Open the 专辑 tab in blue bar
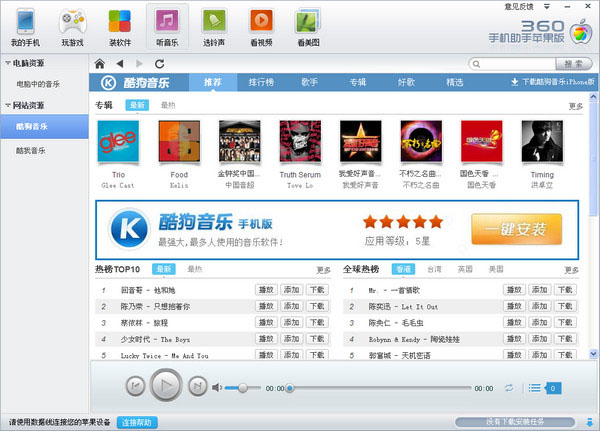 click(358, 82)
